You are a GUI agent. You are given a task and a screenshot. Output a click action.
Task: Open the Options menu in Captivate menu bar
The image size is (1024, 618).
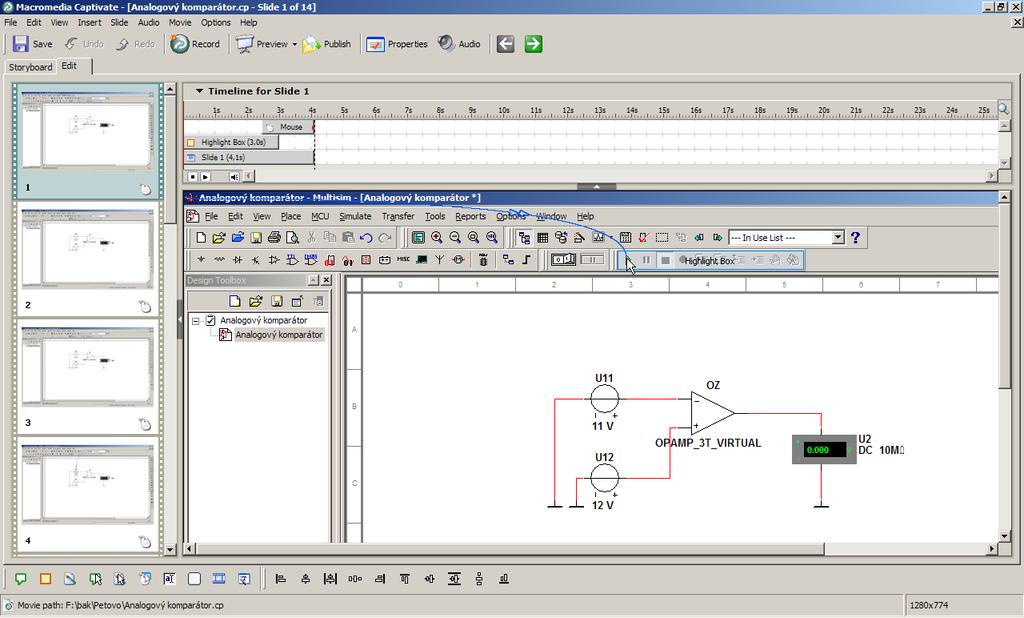click(x=216, y=22)
